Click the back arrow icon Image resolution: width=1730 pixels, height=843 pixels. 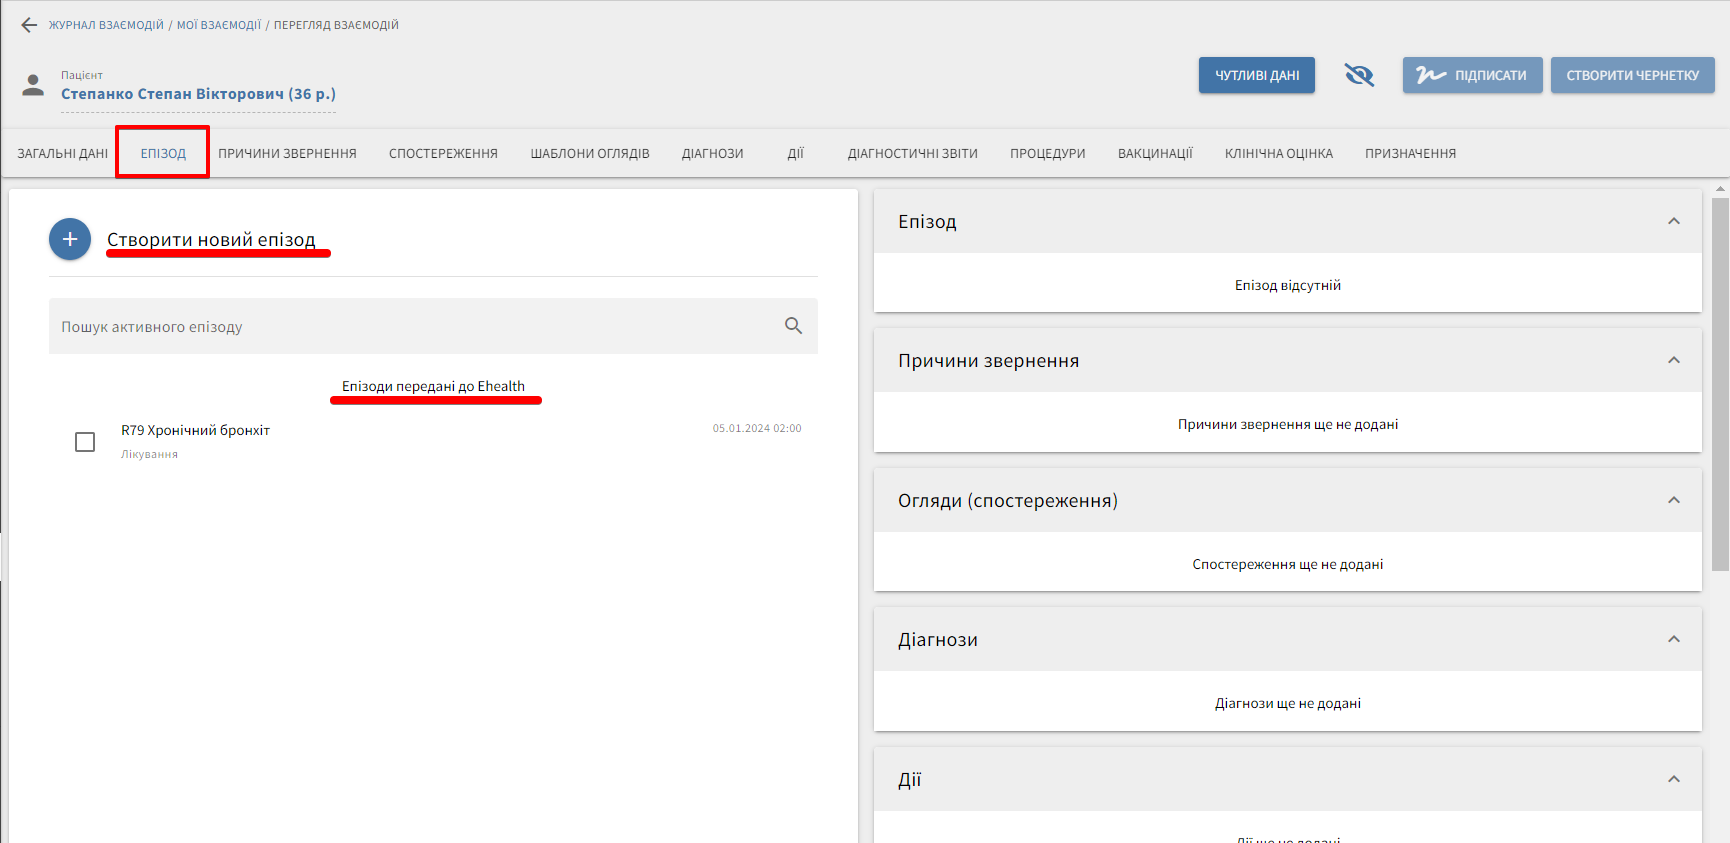pyautogui.click(x=29, y=25)
